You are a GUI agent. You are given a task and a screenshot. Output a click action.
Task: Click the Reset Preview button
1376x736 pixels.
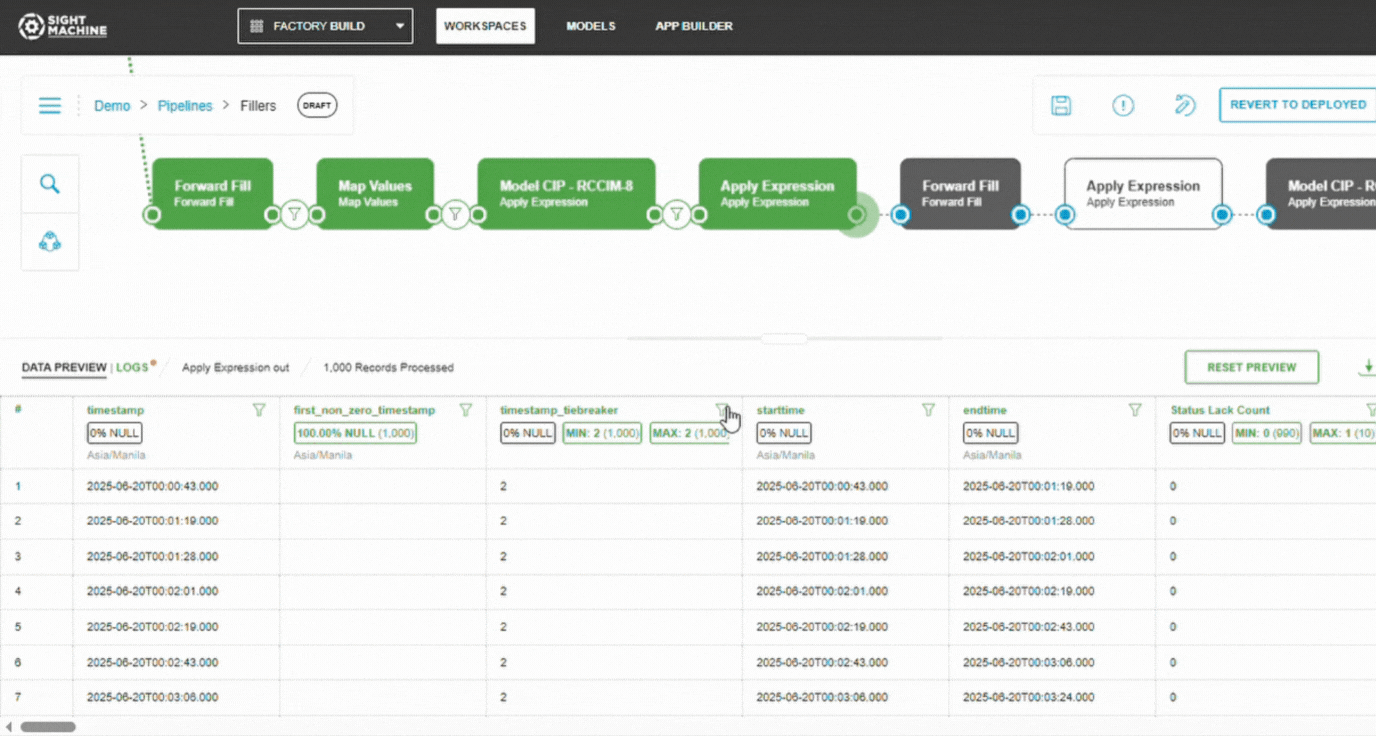coord(1251,368)
